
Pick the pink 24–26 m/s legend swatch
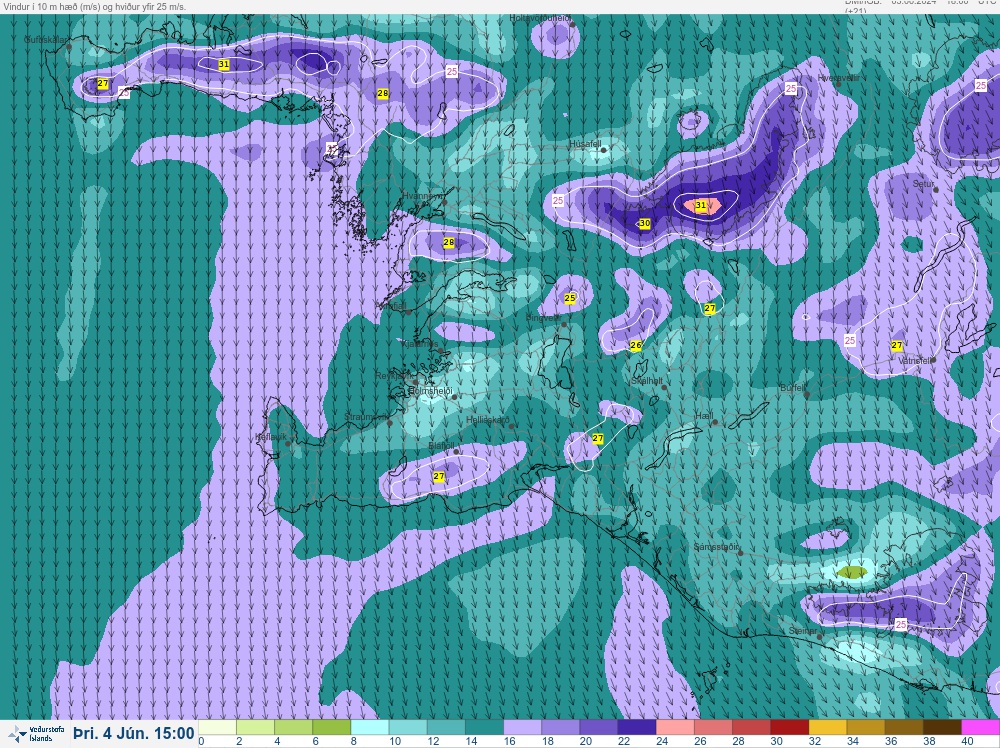click(675, 728)
